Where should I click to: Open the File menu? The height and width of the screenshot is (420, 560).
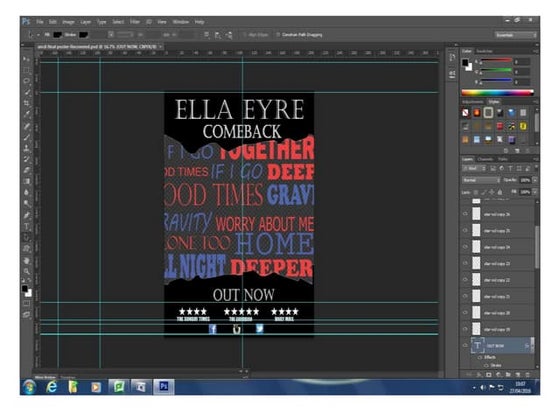(x=40, y=22)
